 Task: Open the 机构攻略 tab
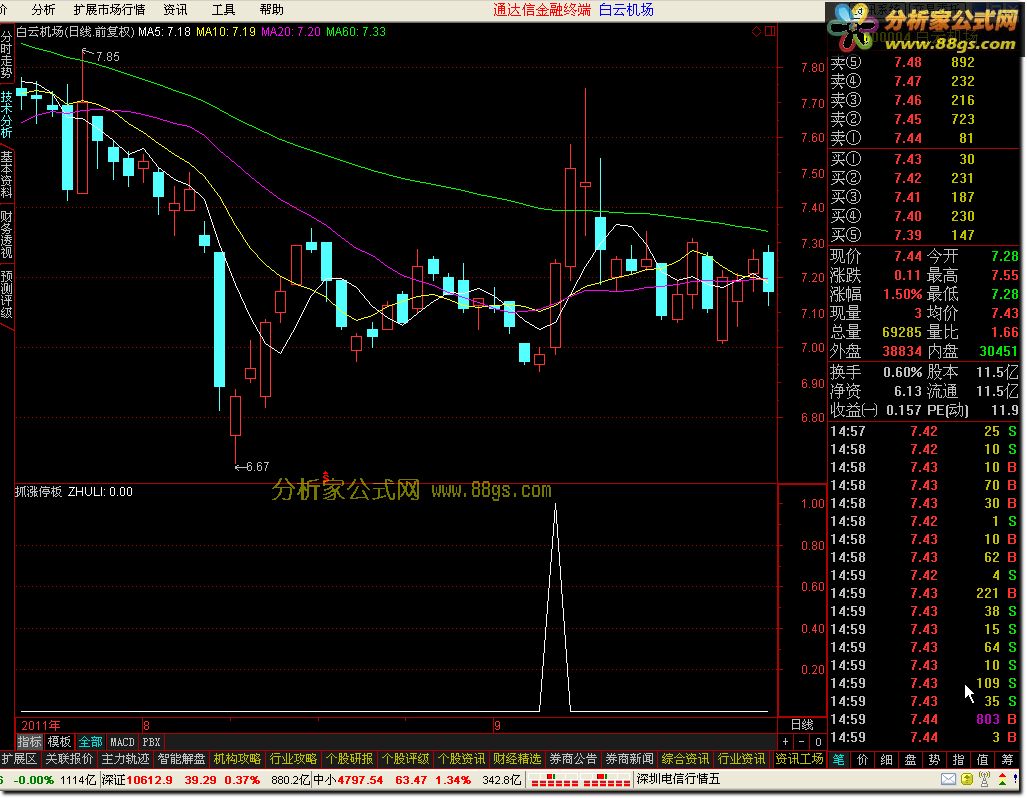237,759
